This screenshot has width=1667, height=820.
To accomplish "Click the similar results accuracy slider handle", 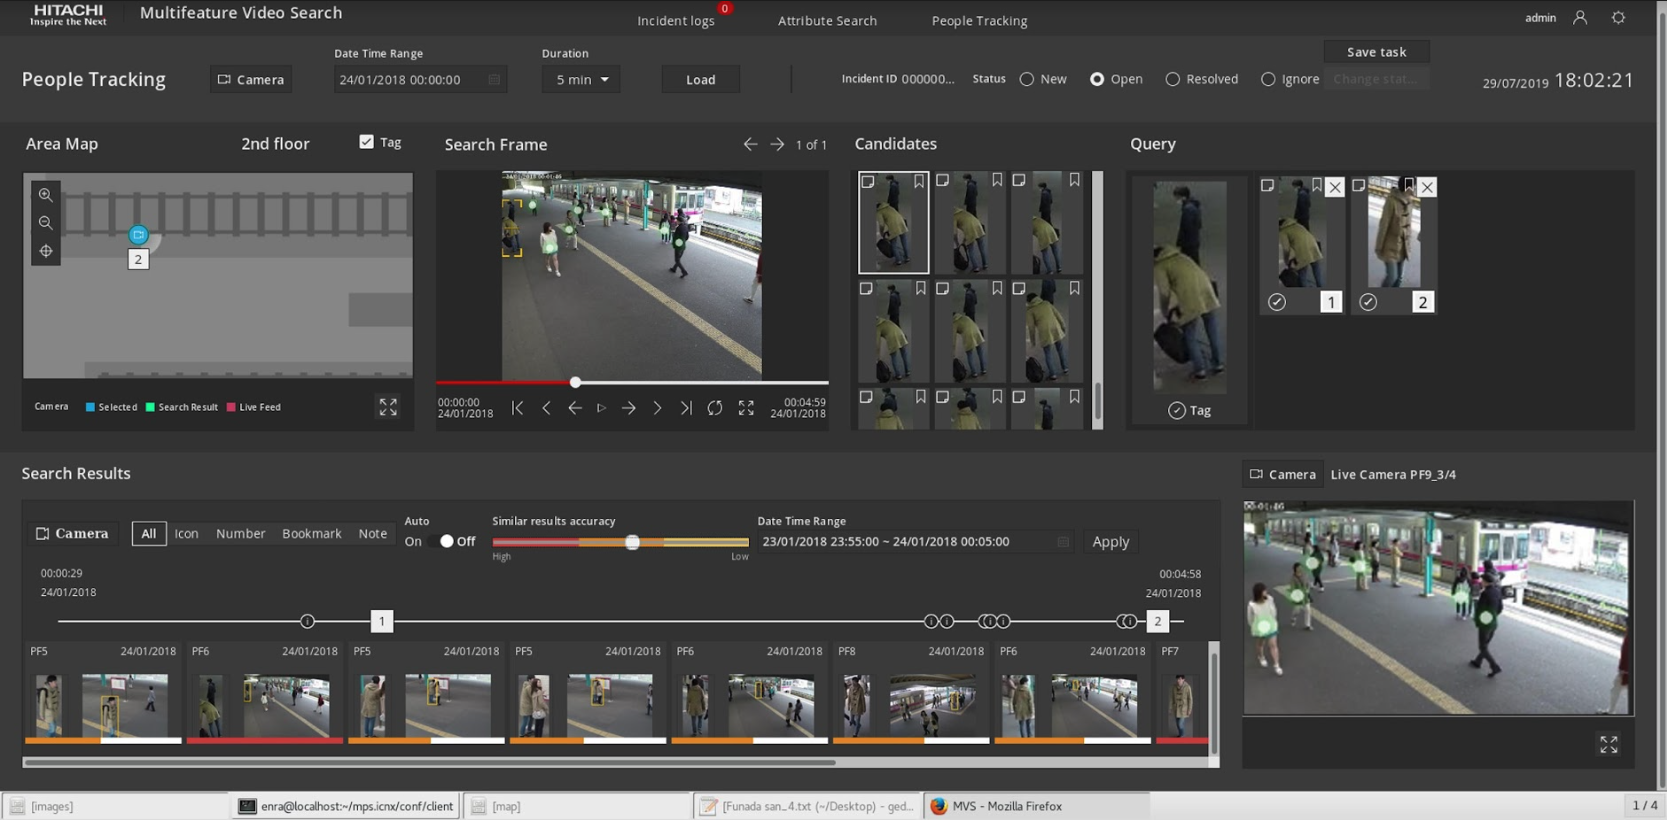I will click(x=632, y=542).
